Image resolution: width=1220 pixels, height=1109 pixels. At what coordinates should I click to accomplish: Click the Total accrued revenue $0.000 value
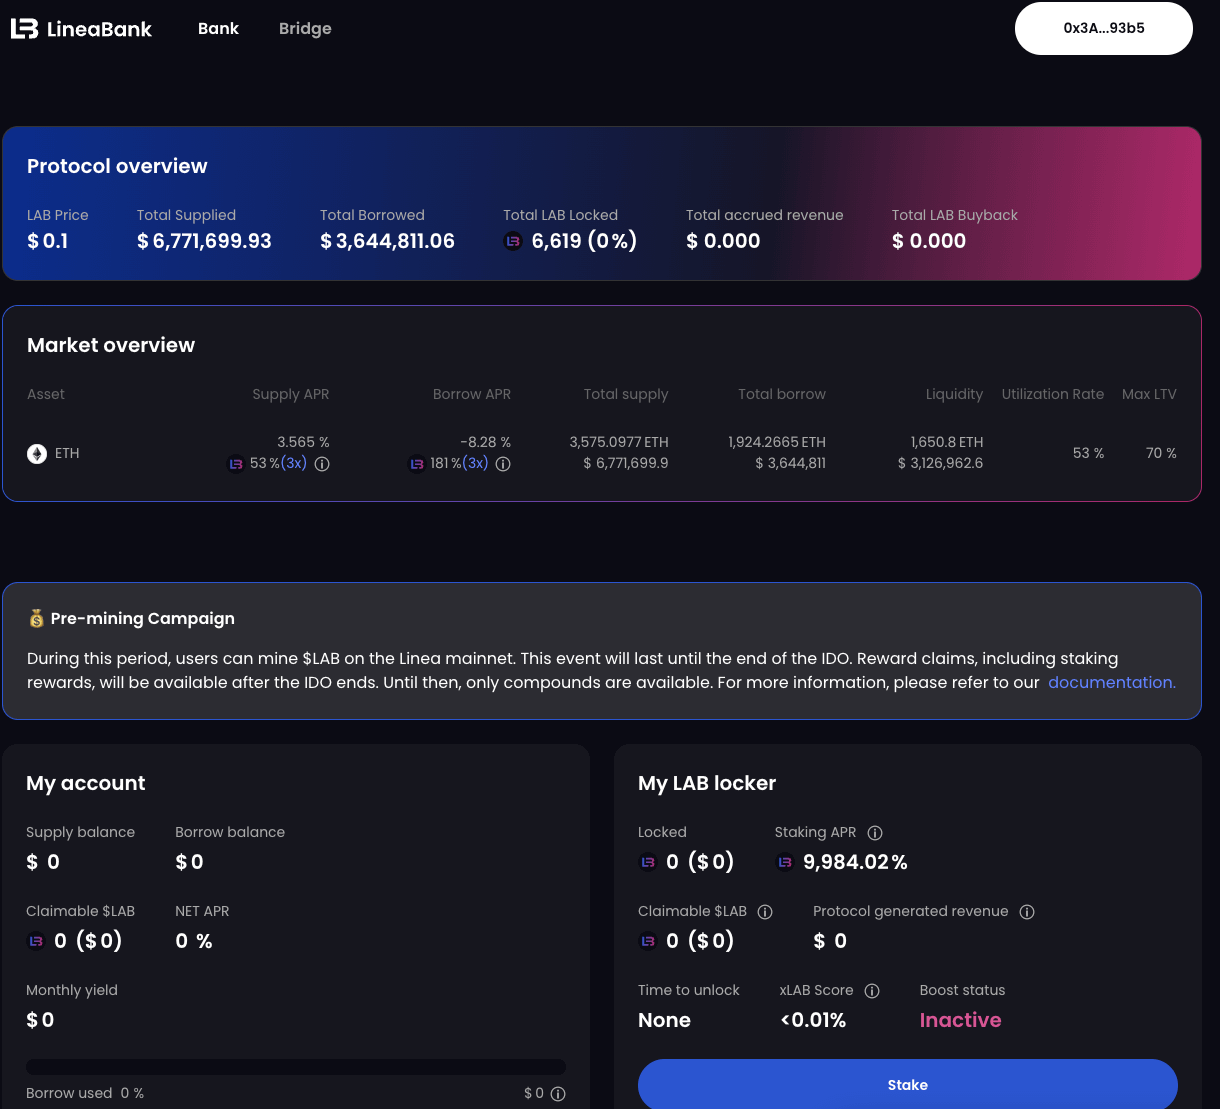[x=723, y=241]
